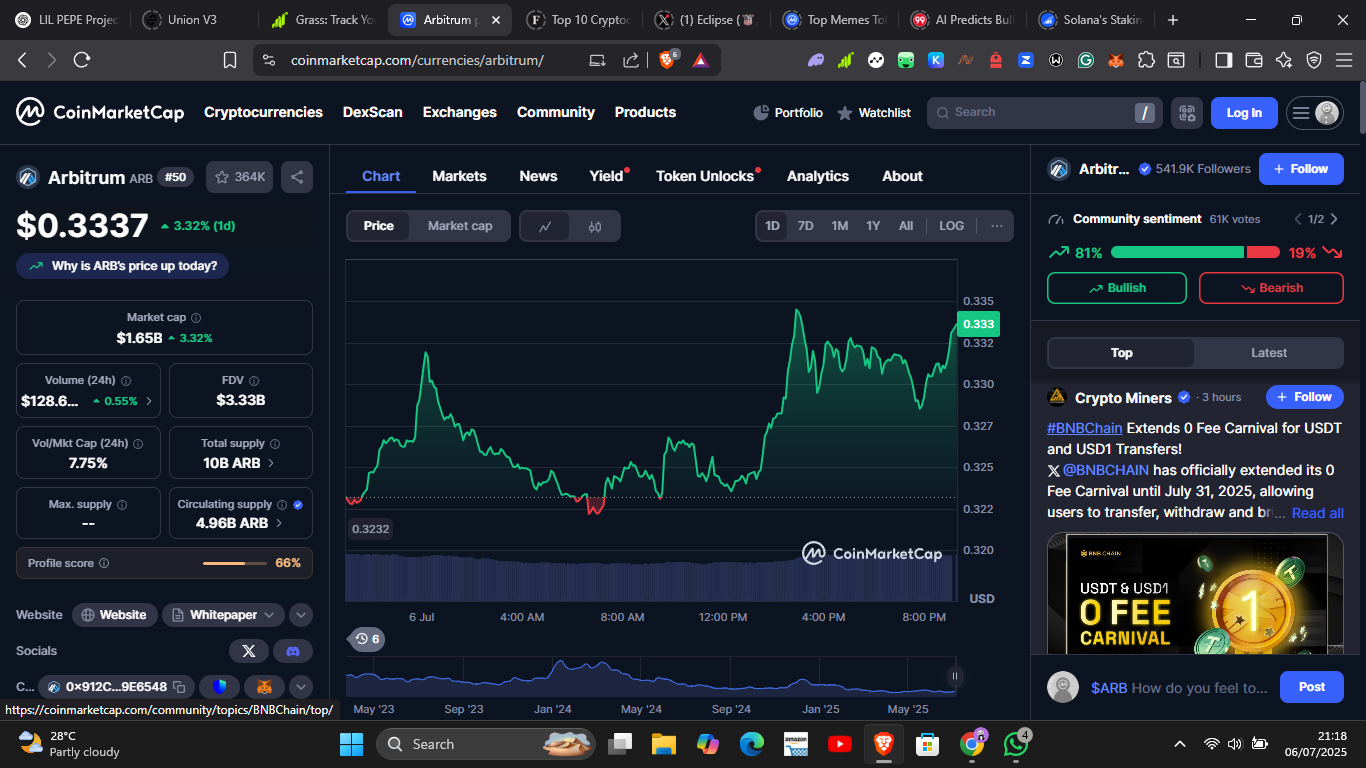Click the CoinMarketCap search field
Image resolution: width=1366 pixels, height=768 pixels.
(1045, 113)
